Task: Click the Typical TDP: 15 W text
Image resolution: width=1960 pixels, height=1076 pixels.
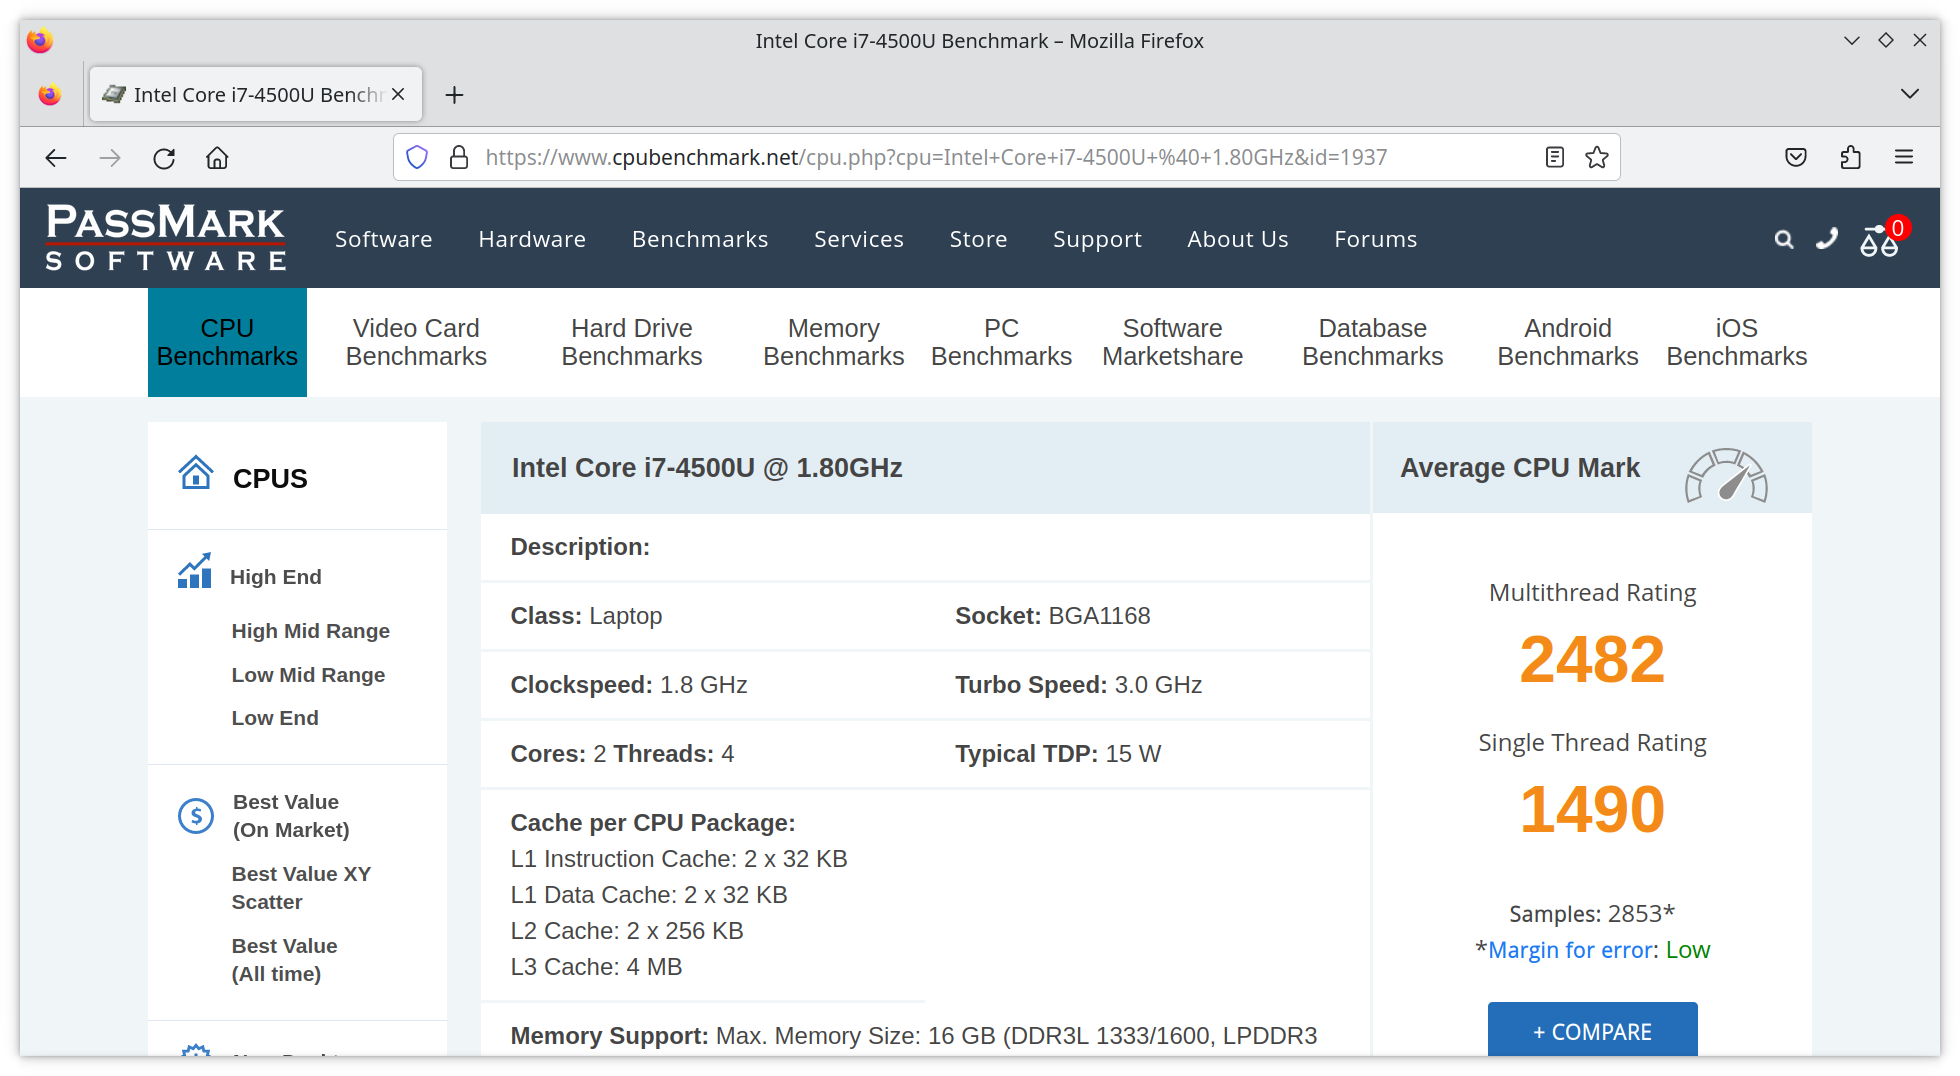Action: point(1058,754)
